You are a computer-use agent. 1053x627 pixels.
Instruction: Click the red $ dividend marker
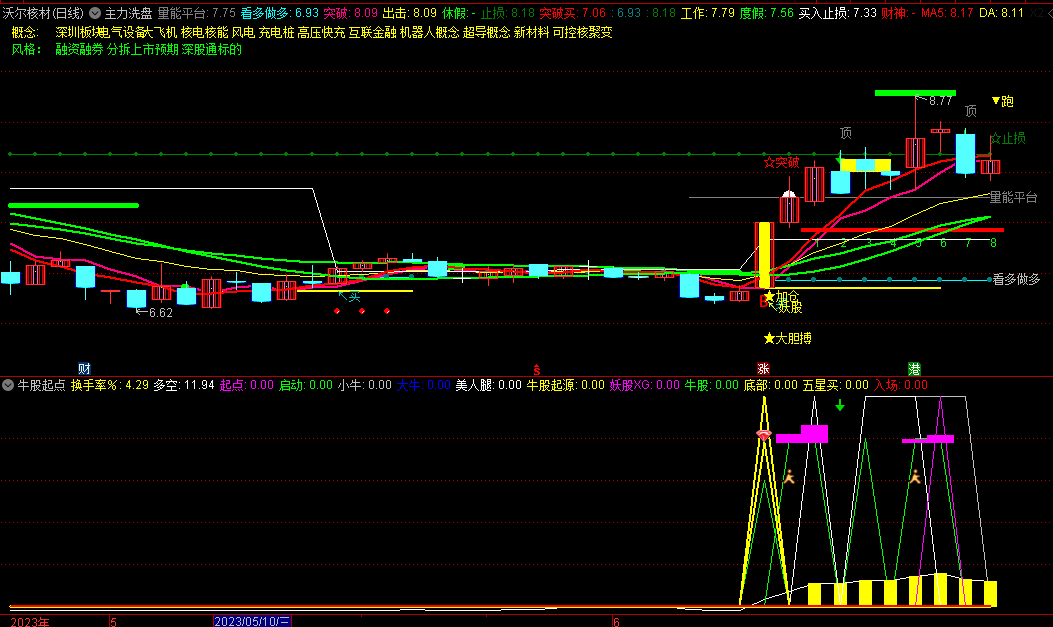coord(537,370)
